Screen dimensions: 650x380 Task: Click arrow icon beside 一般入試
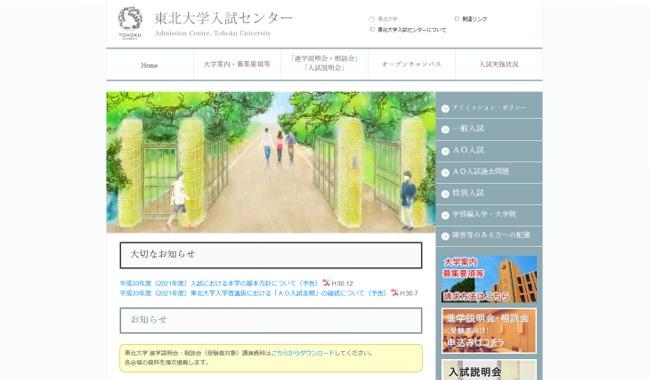pos(445,130)
